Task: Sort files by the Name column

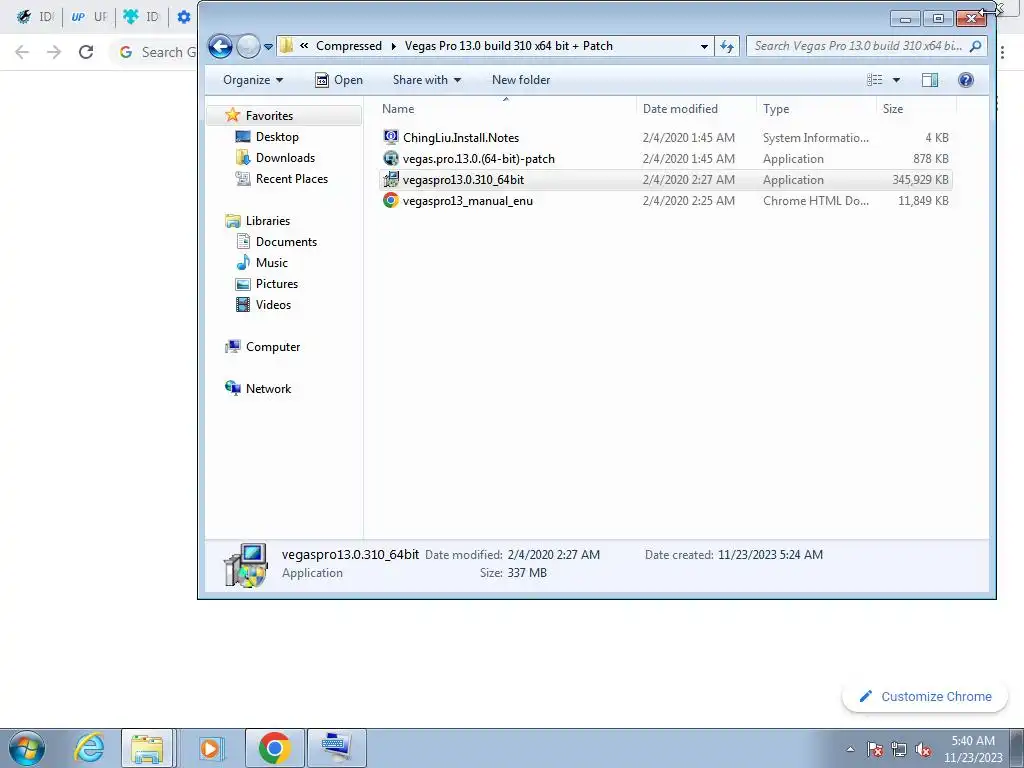Action: (506, 108)
